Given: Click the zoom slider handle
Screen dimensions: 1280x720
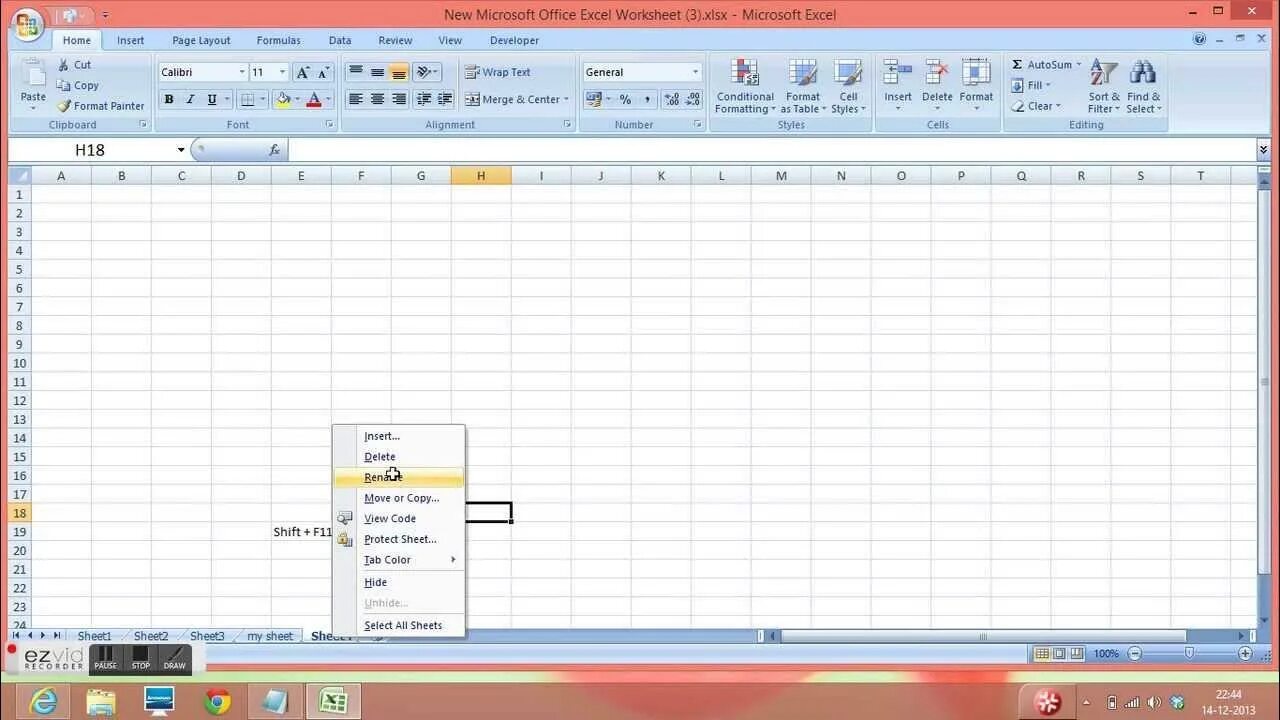Looking at the screenshot, I should coord(1189,653).
